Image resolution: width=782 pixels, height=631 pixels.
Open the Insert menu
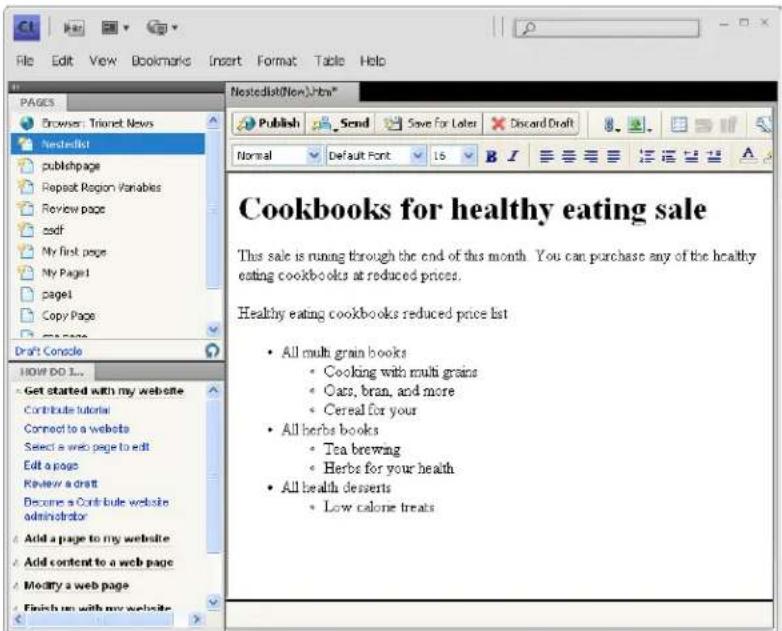[225, 61]
